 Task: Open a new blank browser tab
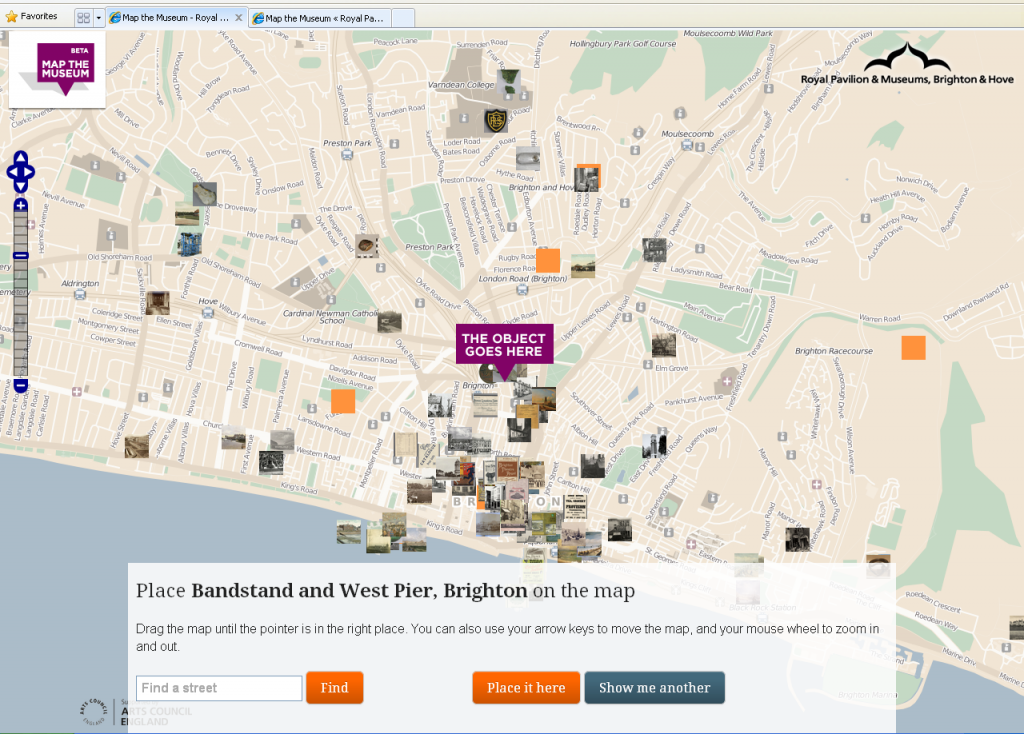(403, 18)
